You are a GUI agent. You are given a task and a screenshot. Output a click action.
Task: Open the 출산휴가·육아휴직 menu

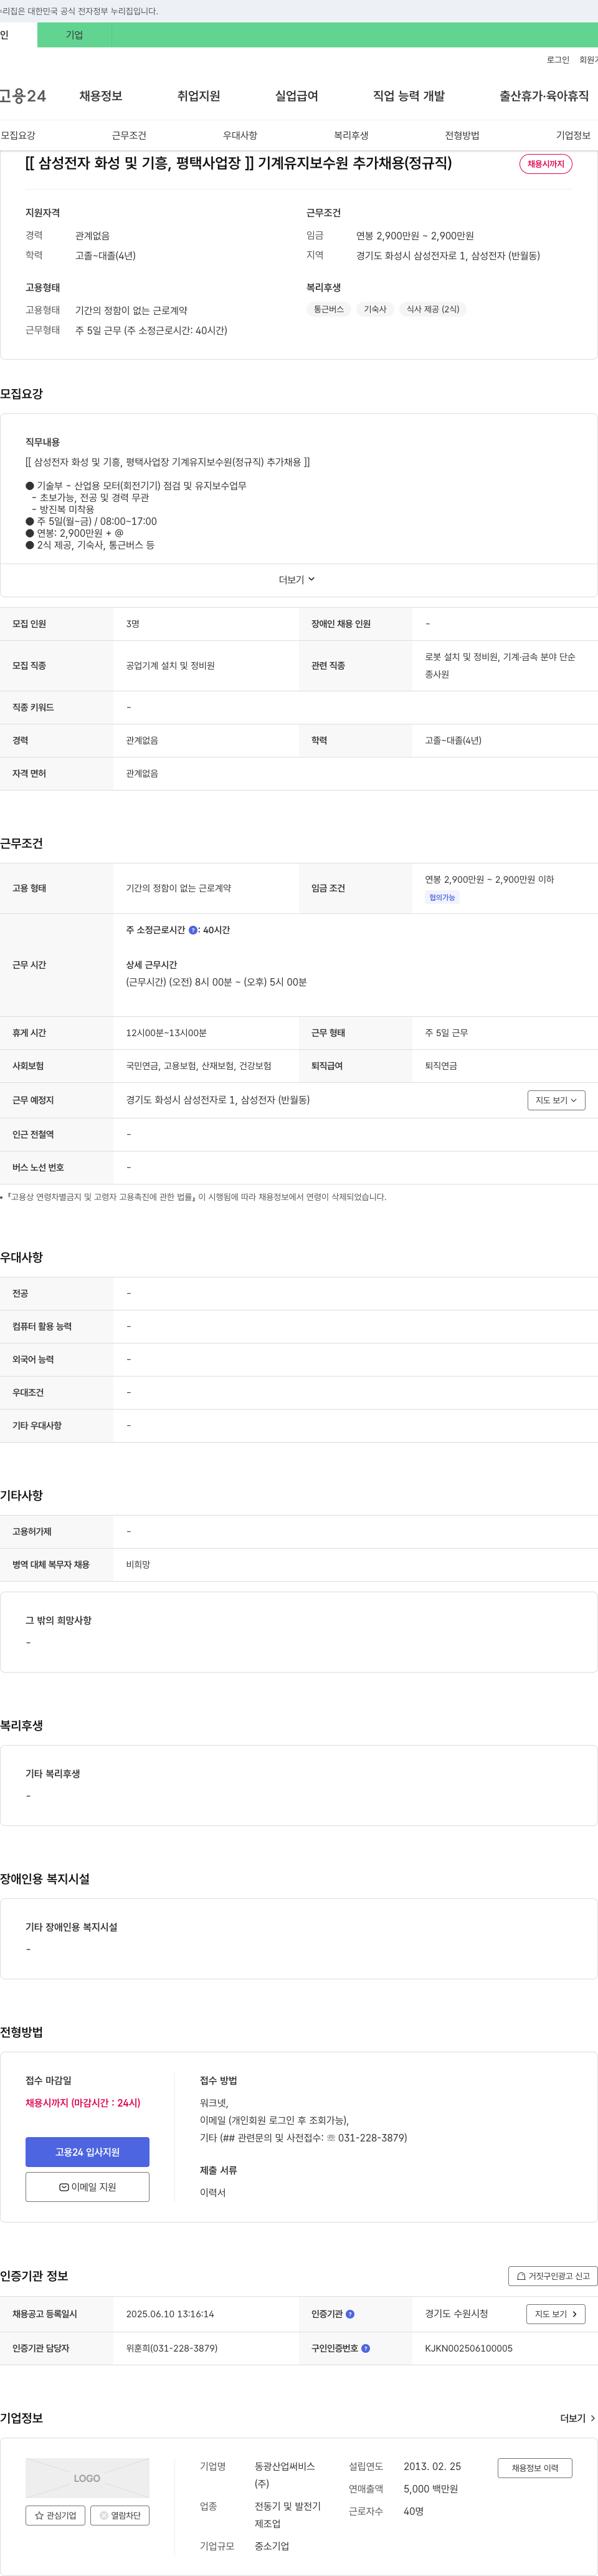pyautogui.click(x=544, y=96)
